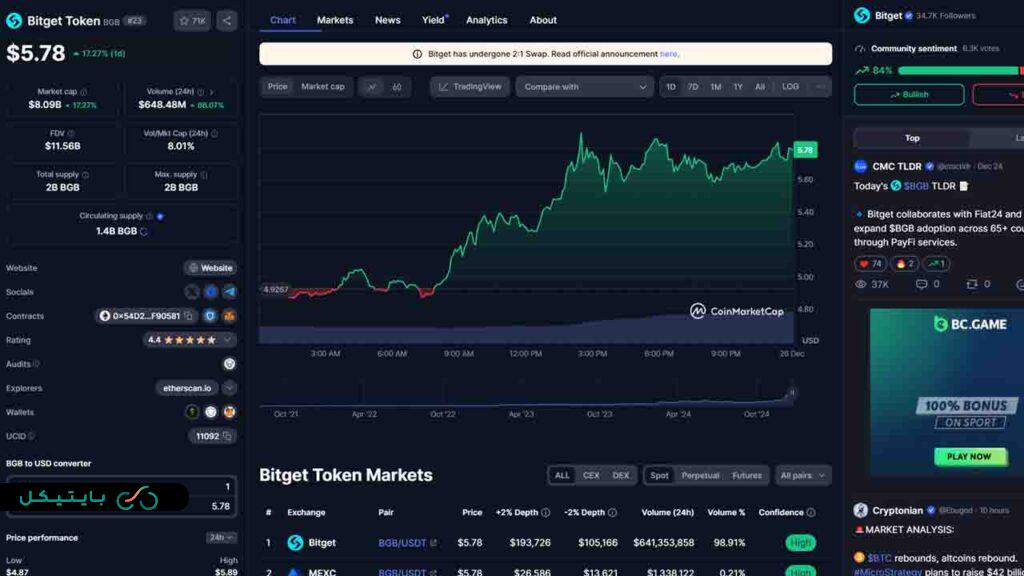Expand the All pairs filter dropdown

click(803, 476)
